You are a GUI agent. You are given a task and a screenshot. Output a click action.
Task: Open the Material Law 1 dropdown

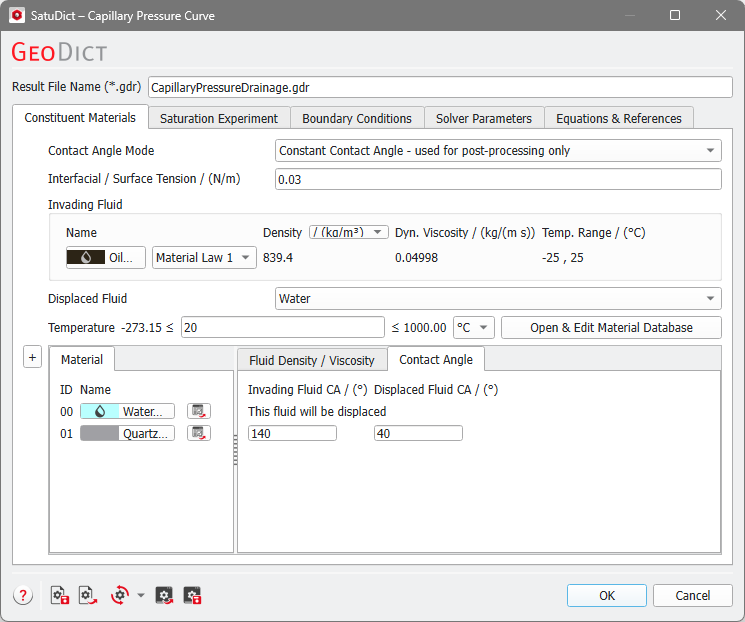(x=204, y=258)
